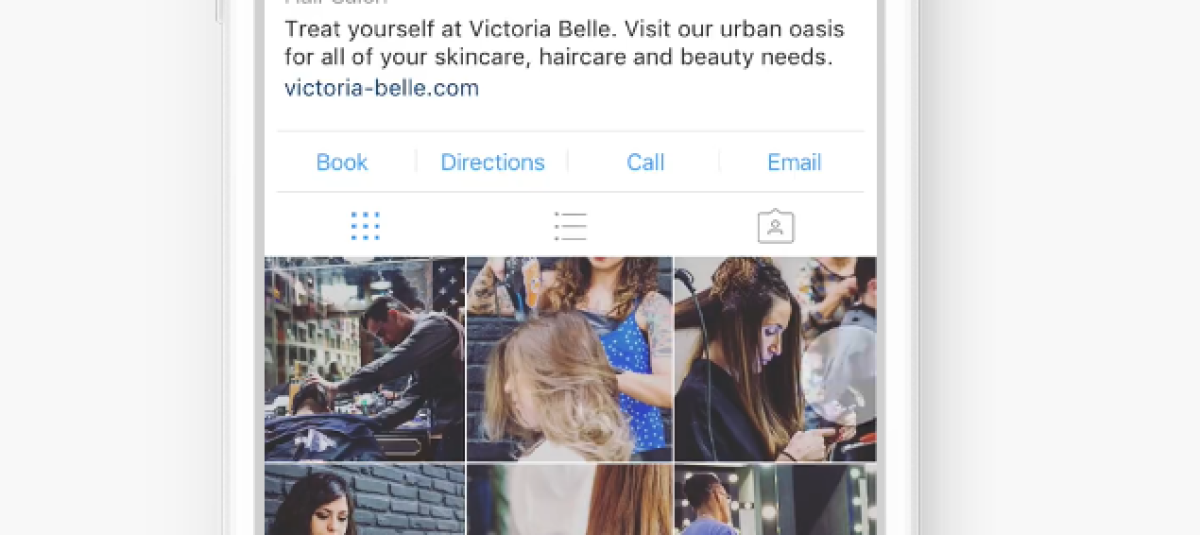Tap the Hair Salon category label
The image size is (1200, 535).
pos(336,3)
